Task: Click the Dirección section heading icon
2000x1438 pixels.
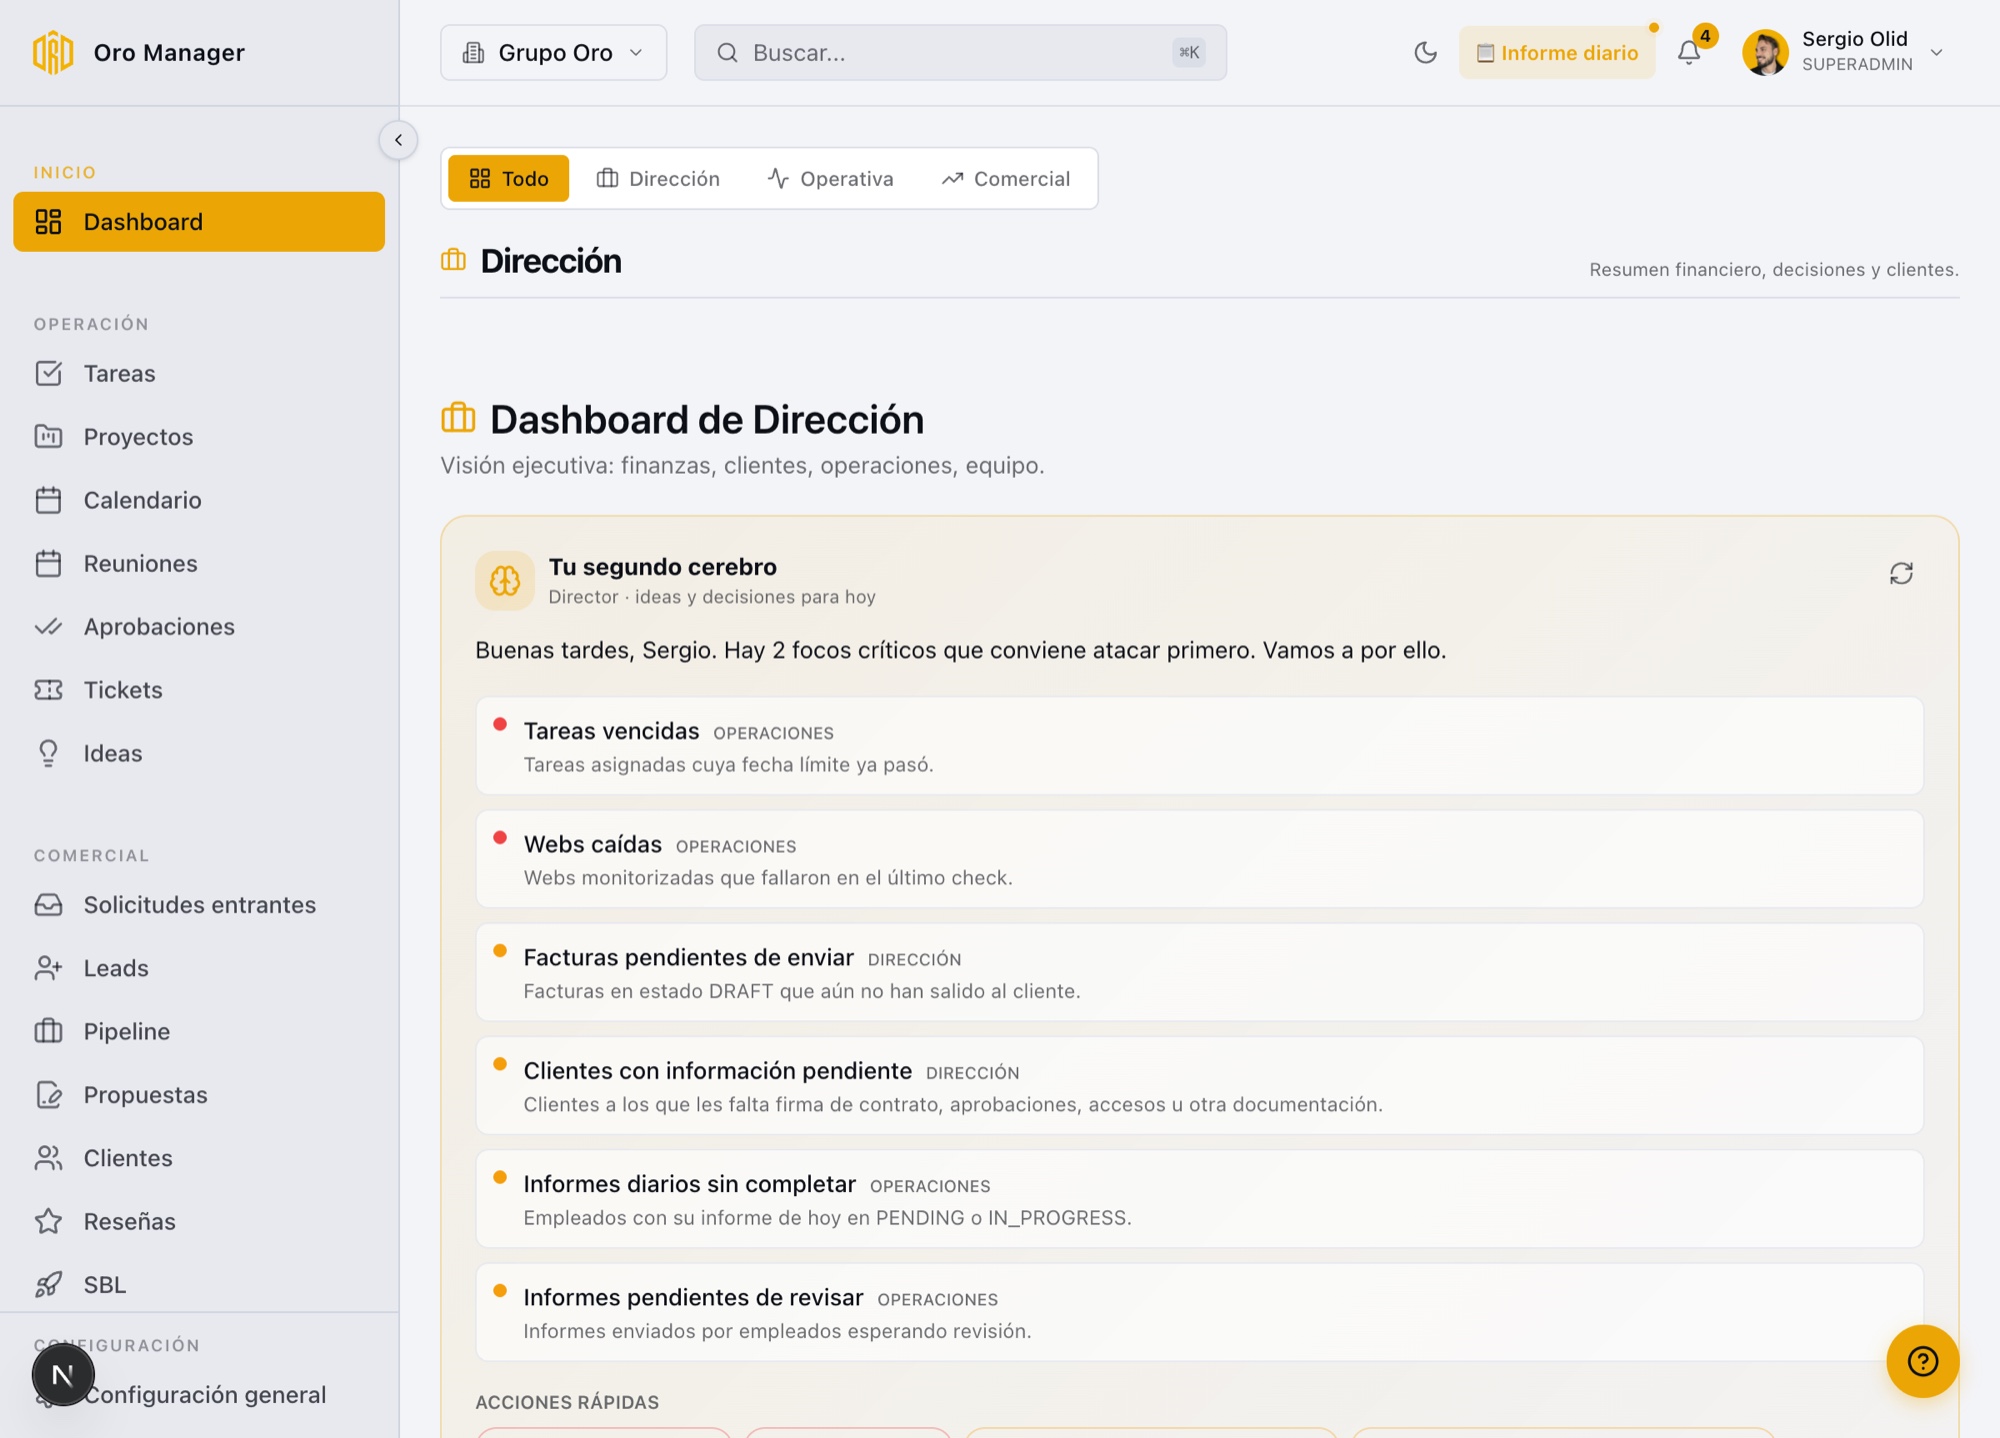Action: pyautogui.click(x=453, y=260)
